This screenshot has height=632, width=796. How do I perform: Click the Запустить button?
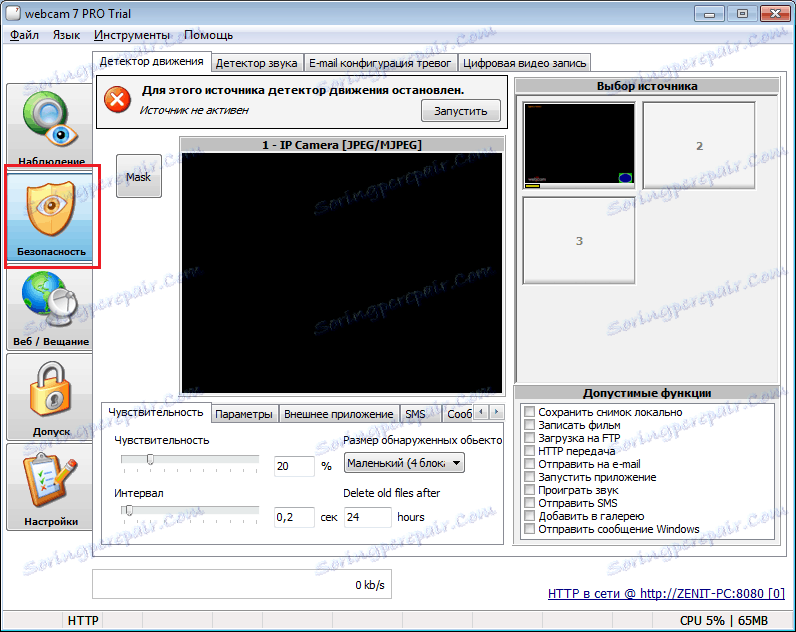tap(460, 111)
